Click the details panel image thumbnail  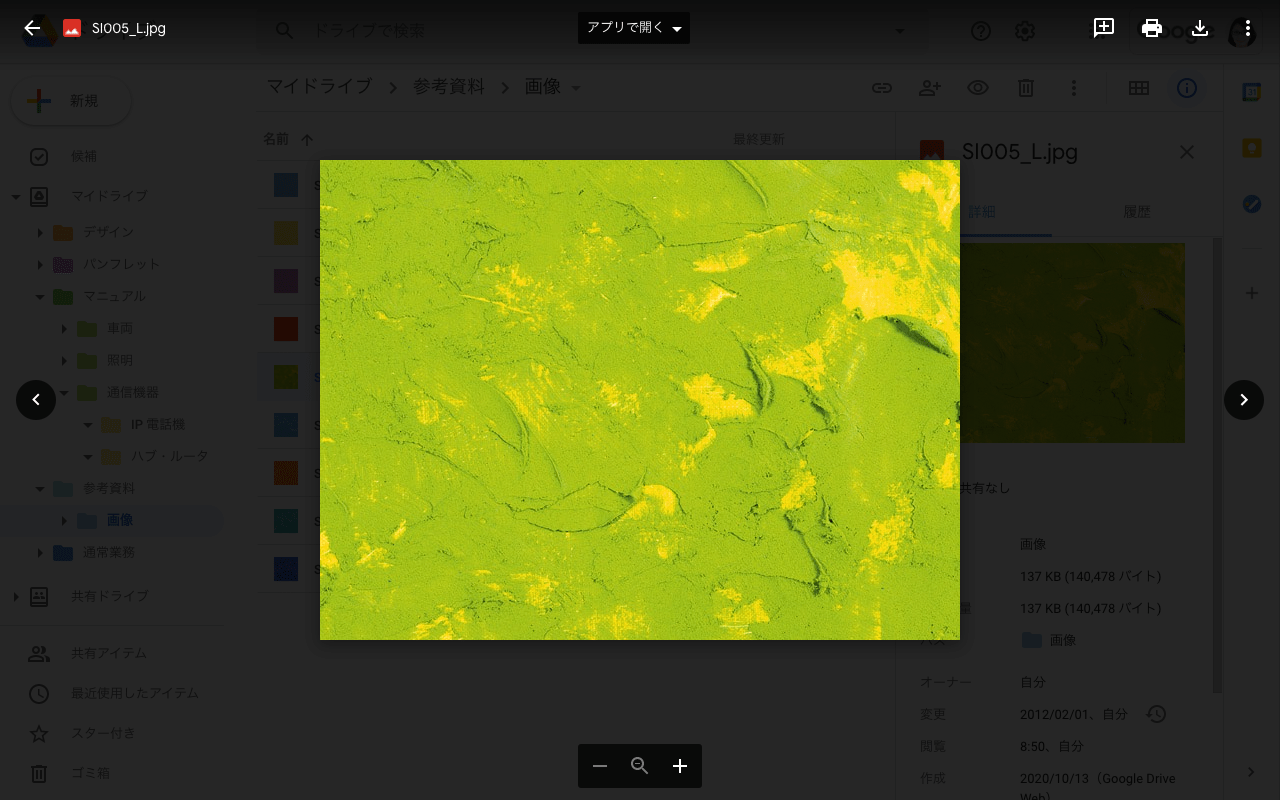coord(1073,343)
